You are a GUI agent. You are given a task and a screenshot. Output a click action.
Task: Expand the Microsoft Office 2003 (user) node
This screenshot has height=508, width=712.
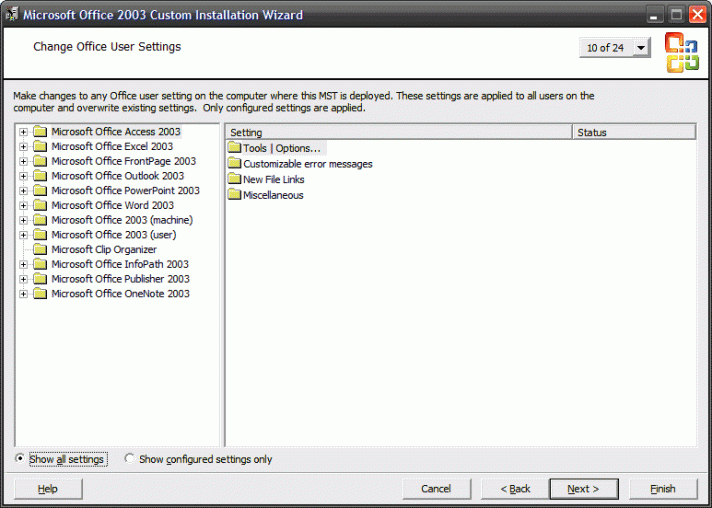pyautogui.click(x=23, y=235)
